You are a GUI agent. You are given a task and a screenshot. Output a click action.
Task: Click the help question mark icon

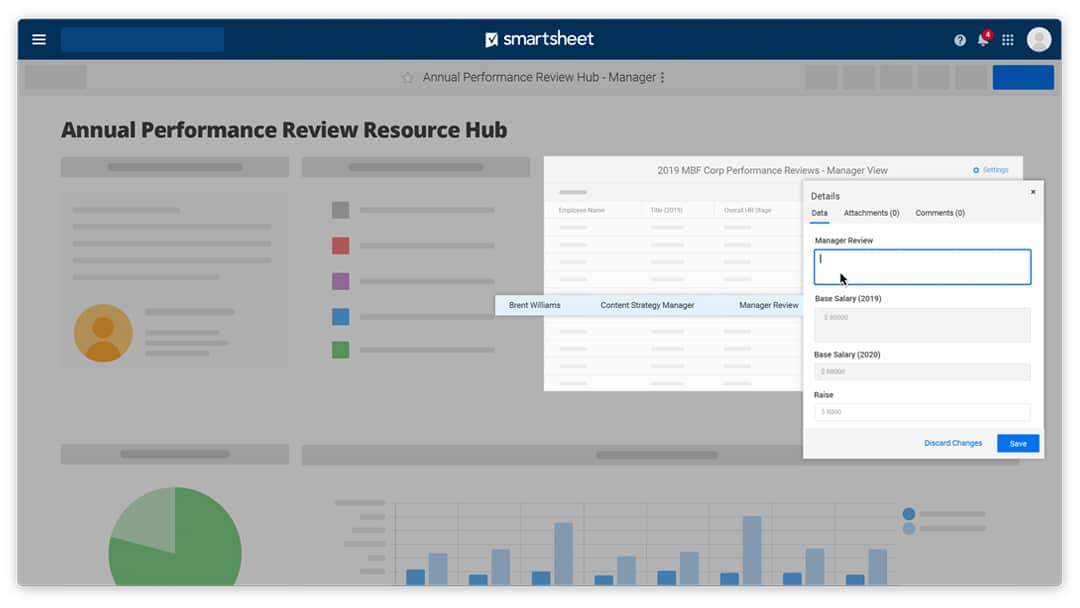pyautogui.click(x=960, y=40)
